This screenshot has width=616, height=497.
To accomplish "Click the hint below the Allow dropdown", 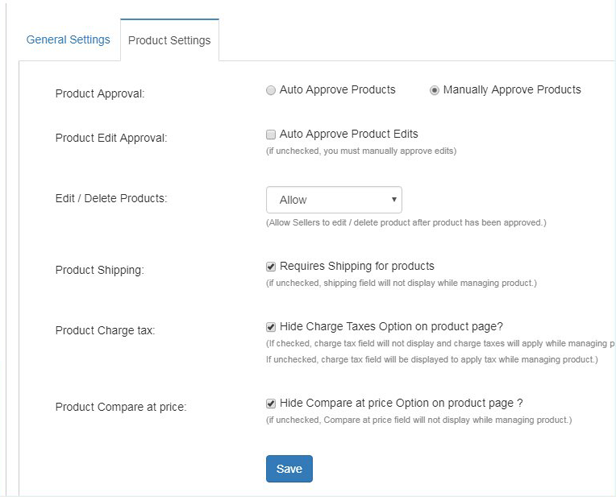I will coord(406,222).
